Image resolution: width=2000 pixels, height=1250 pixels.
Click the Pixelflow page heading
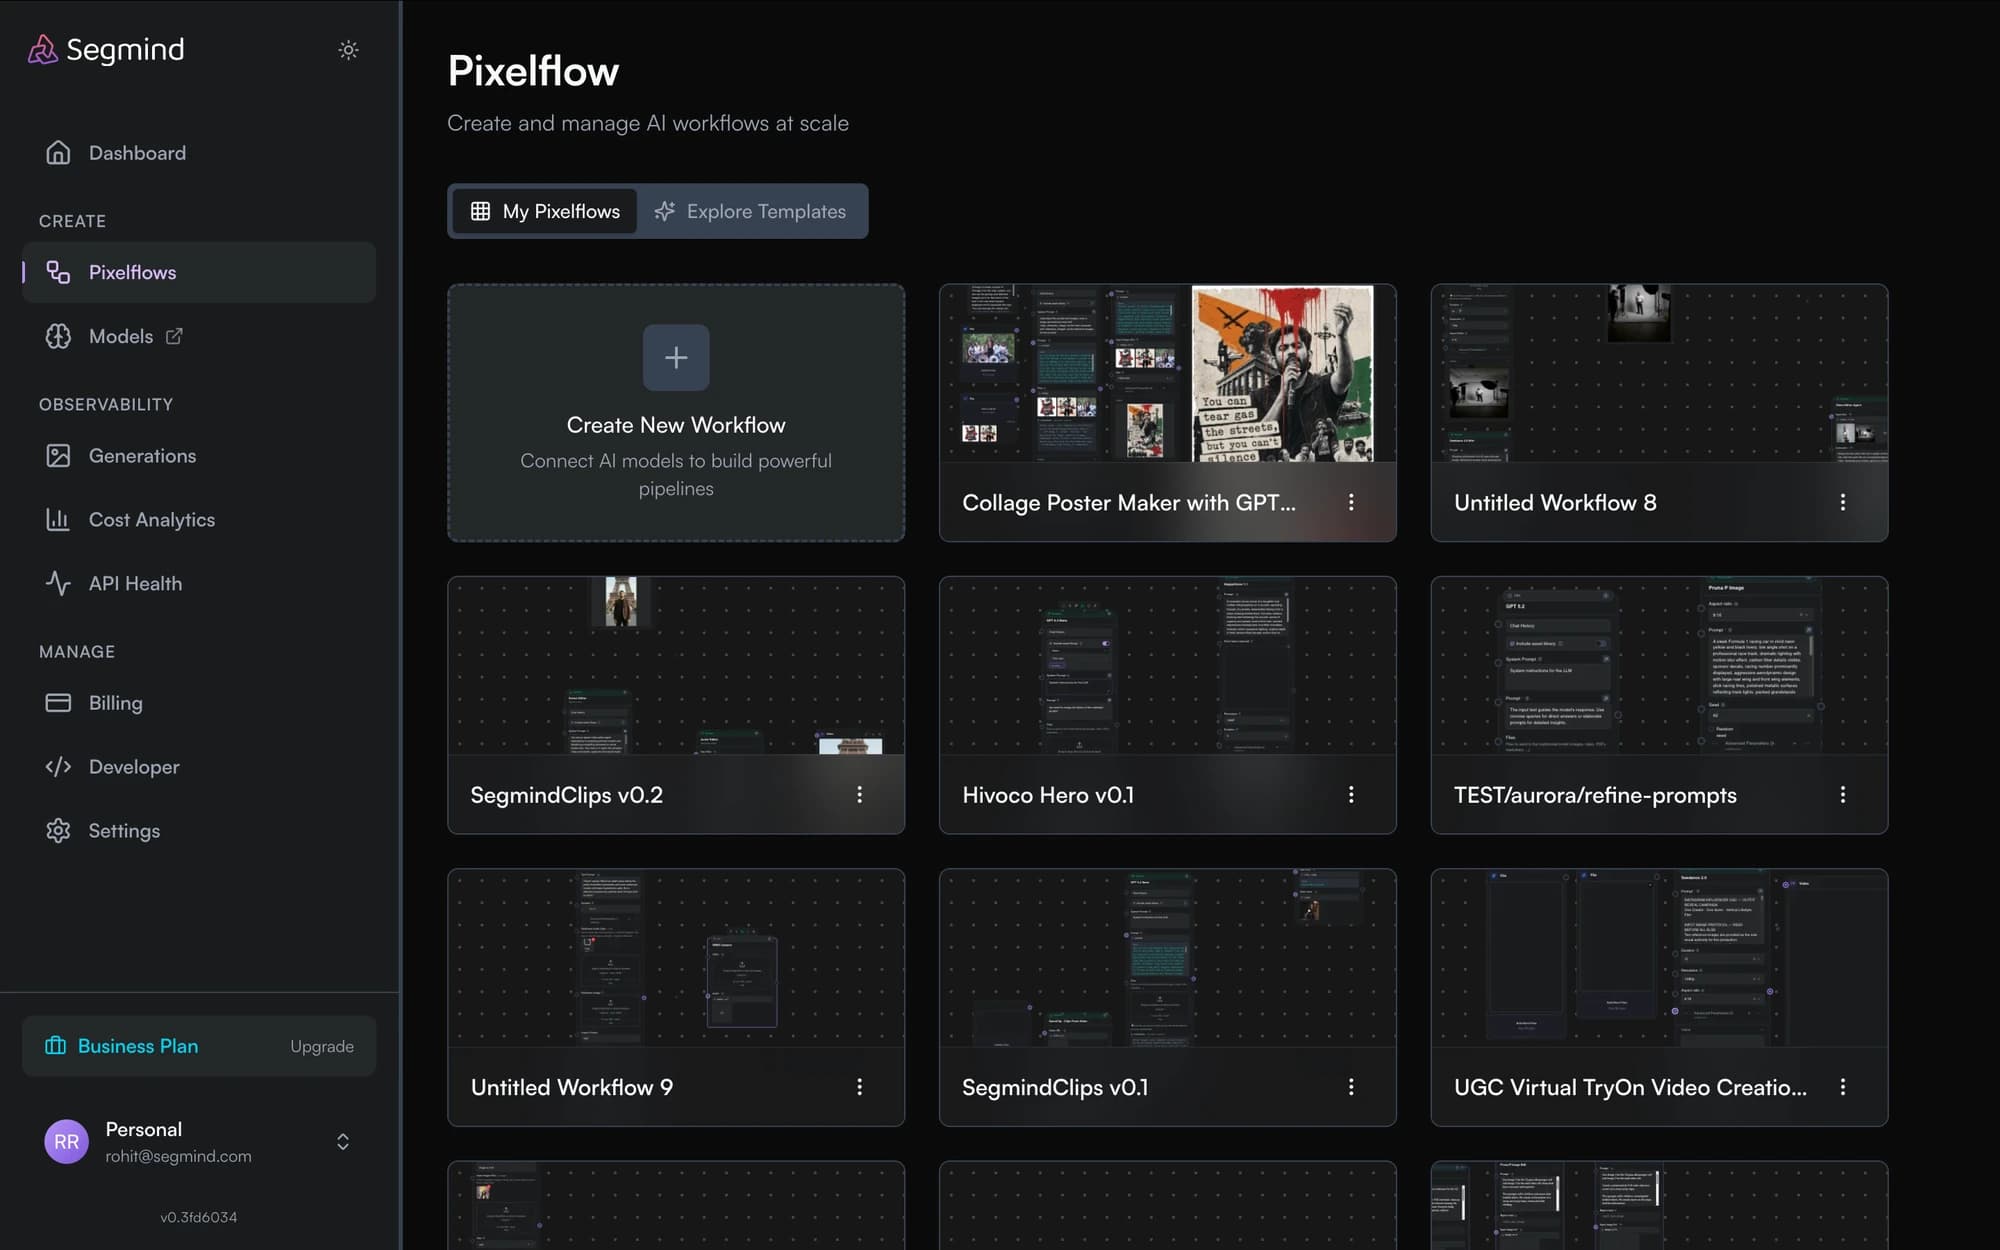coord(533,71)
